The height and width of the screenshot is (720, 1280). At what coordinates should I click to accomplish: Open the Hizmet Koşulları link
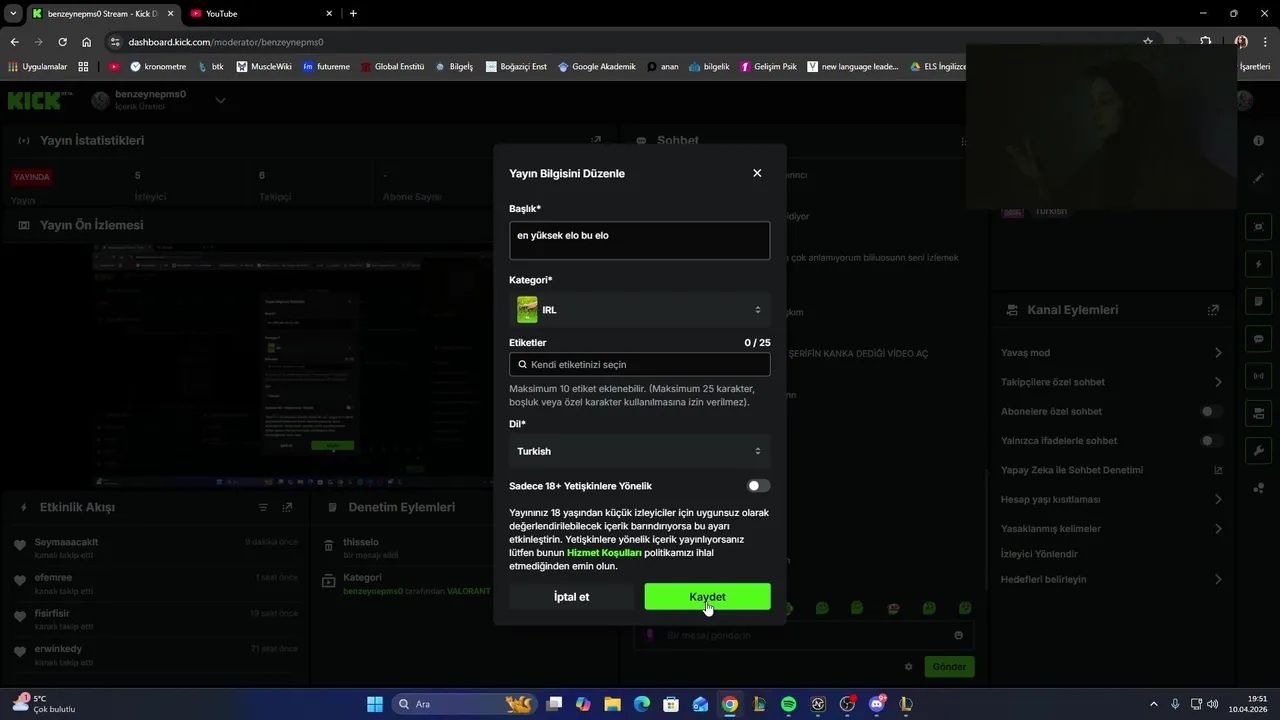(x=604, y=552)
